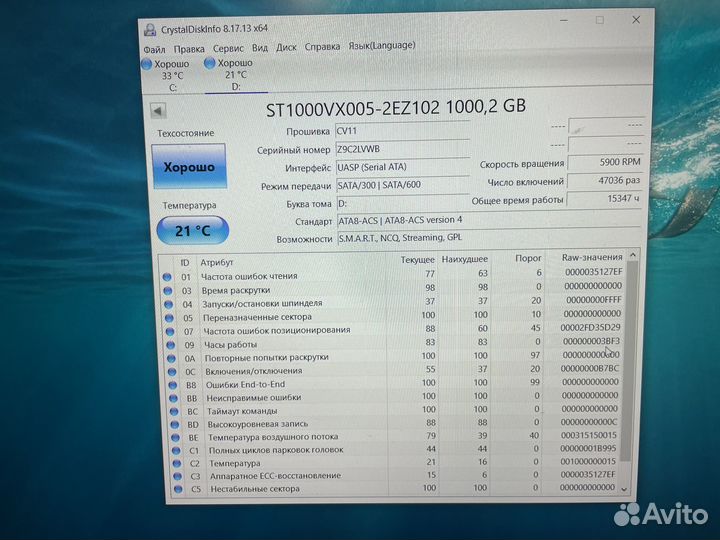This screenshot has height=540, width=720.
Task: Open the Вид menu
Action: point(259,48)
